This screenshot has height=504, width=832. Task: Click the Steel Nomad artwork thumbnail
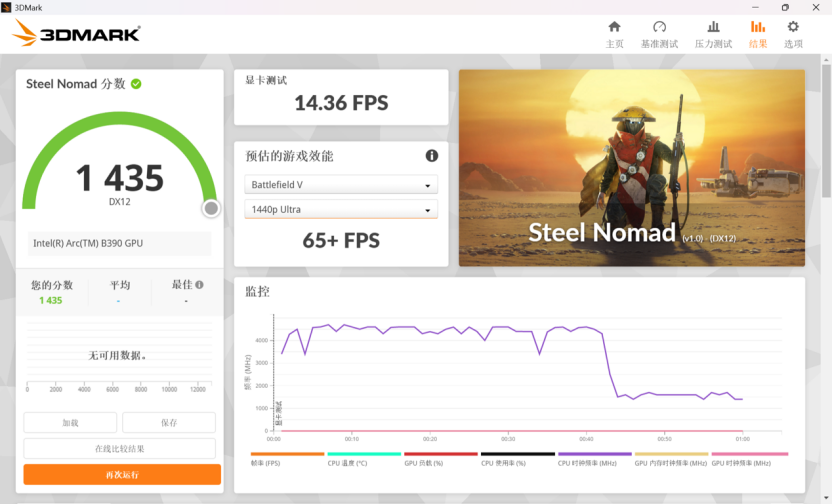coord(631,168)
